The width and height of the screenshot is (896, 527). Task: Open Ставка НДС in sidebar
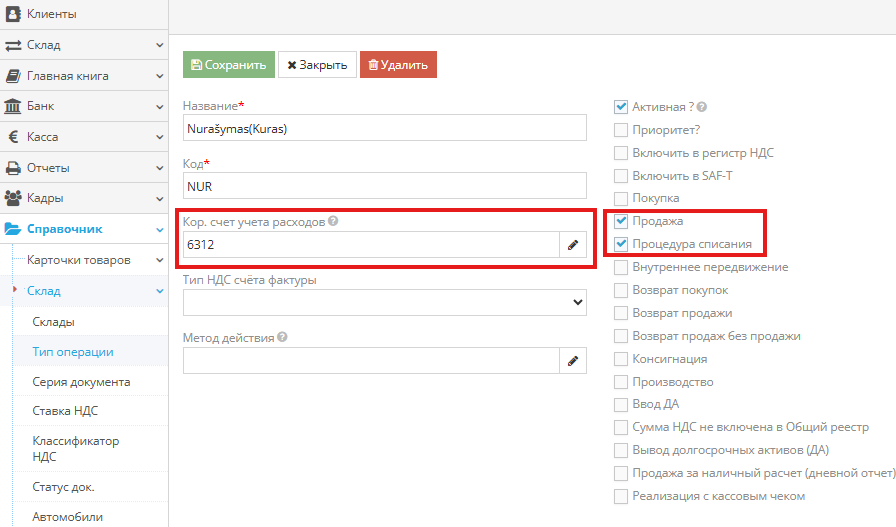[x=66, y=411]
